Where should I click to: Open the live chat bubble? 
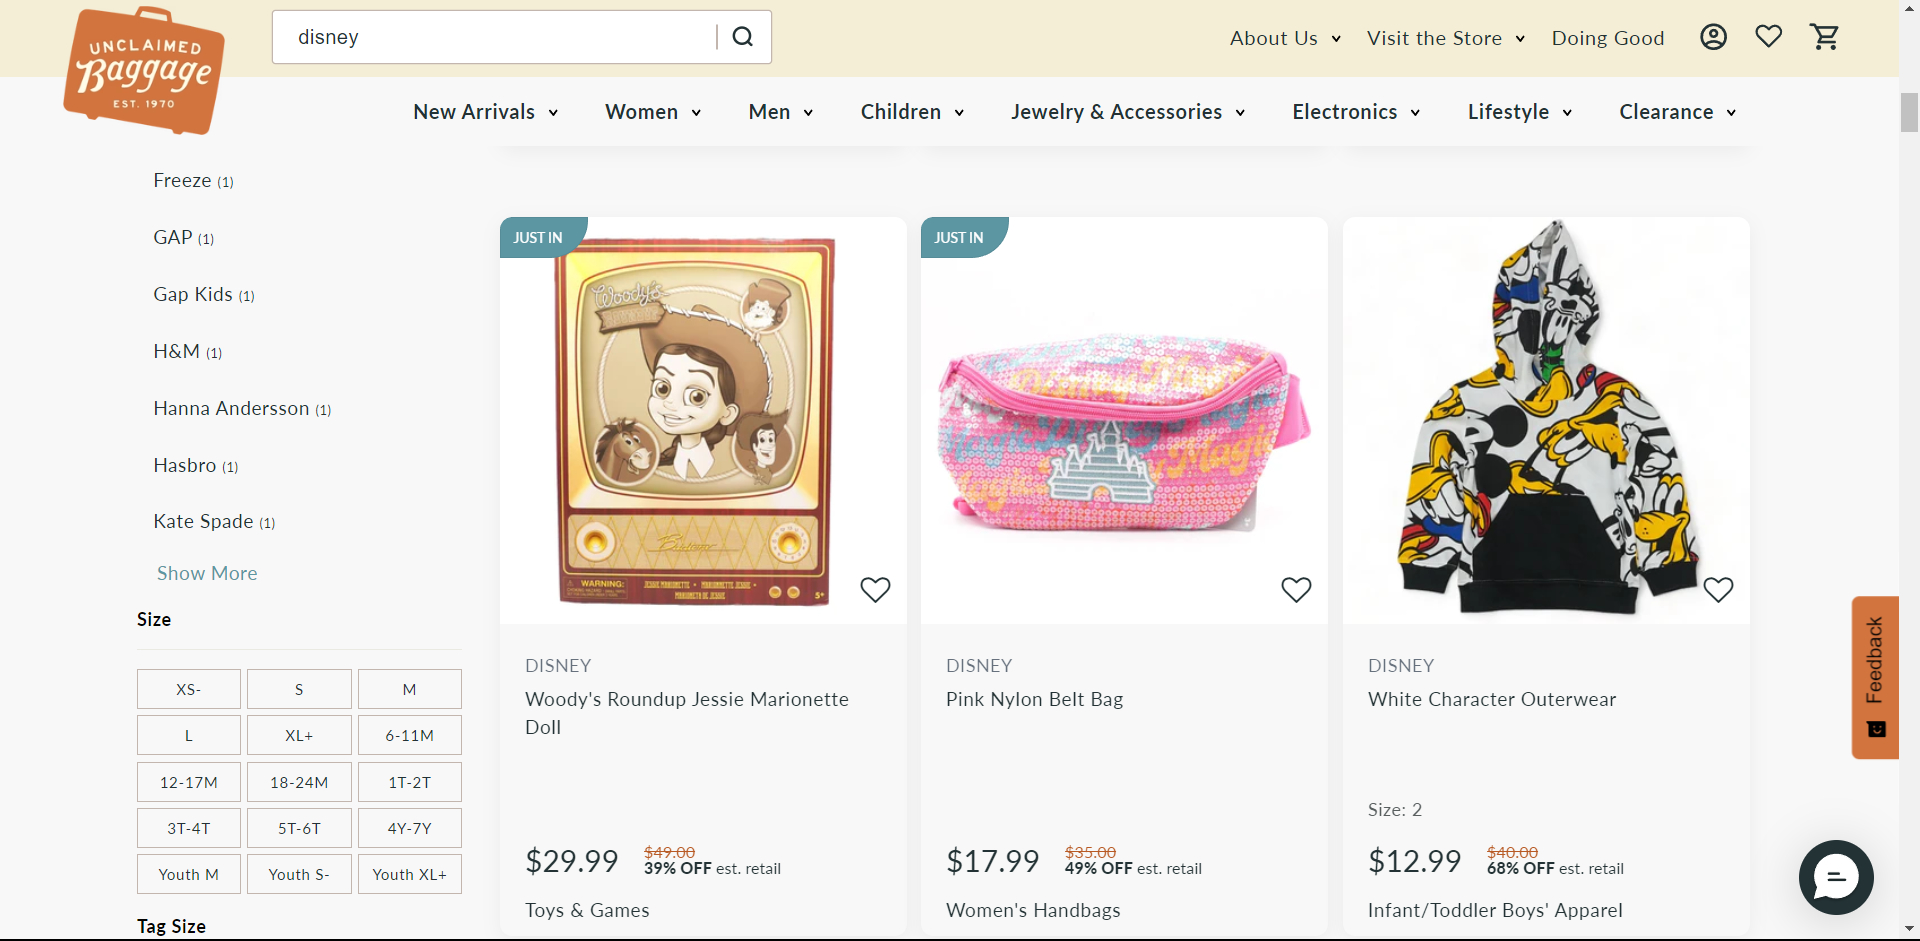1835,877
